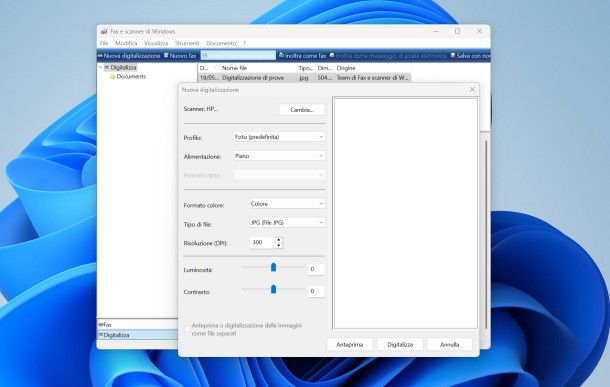Open the Strumenti menu

(x=187, y=43)
